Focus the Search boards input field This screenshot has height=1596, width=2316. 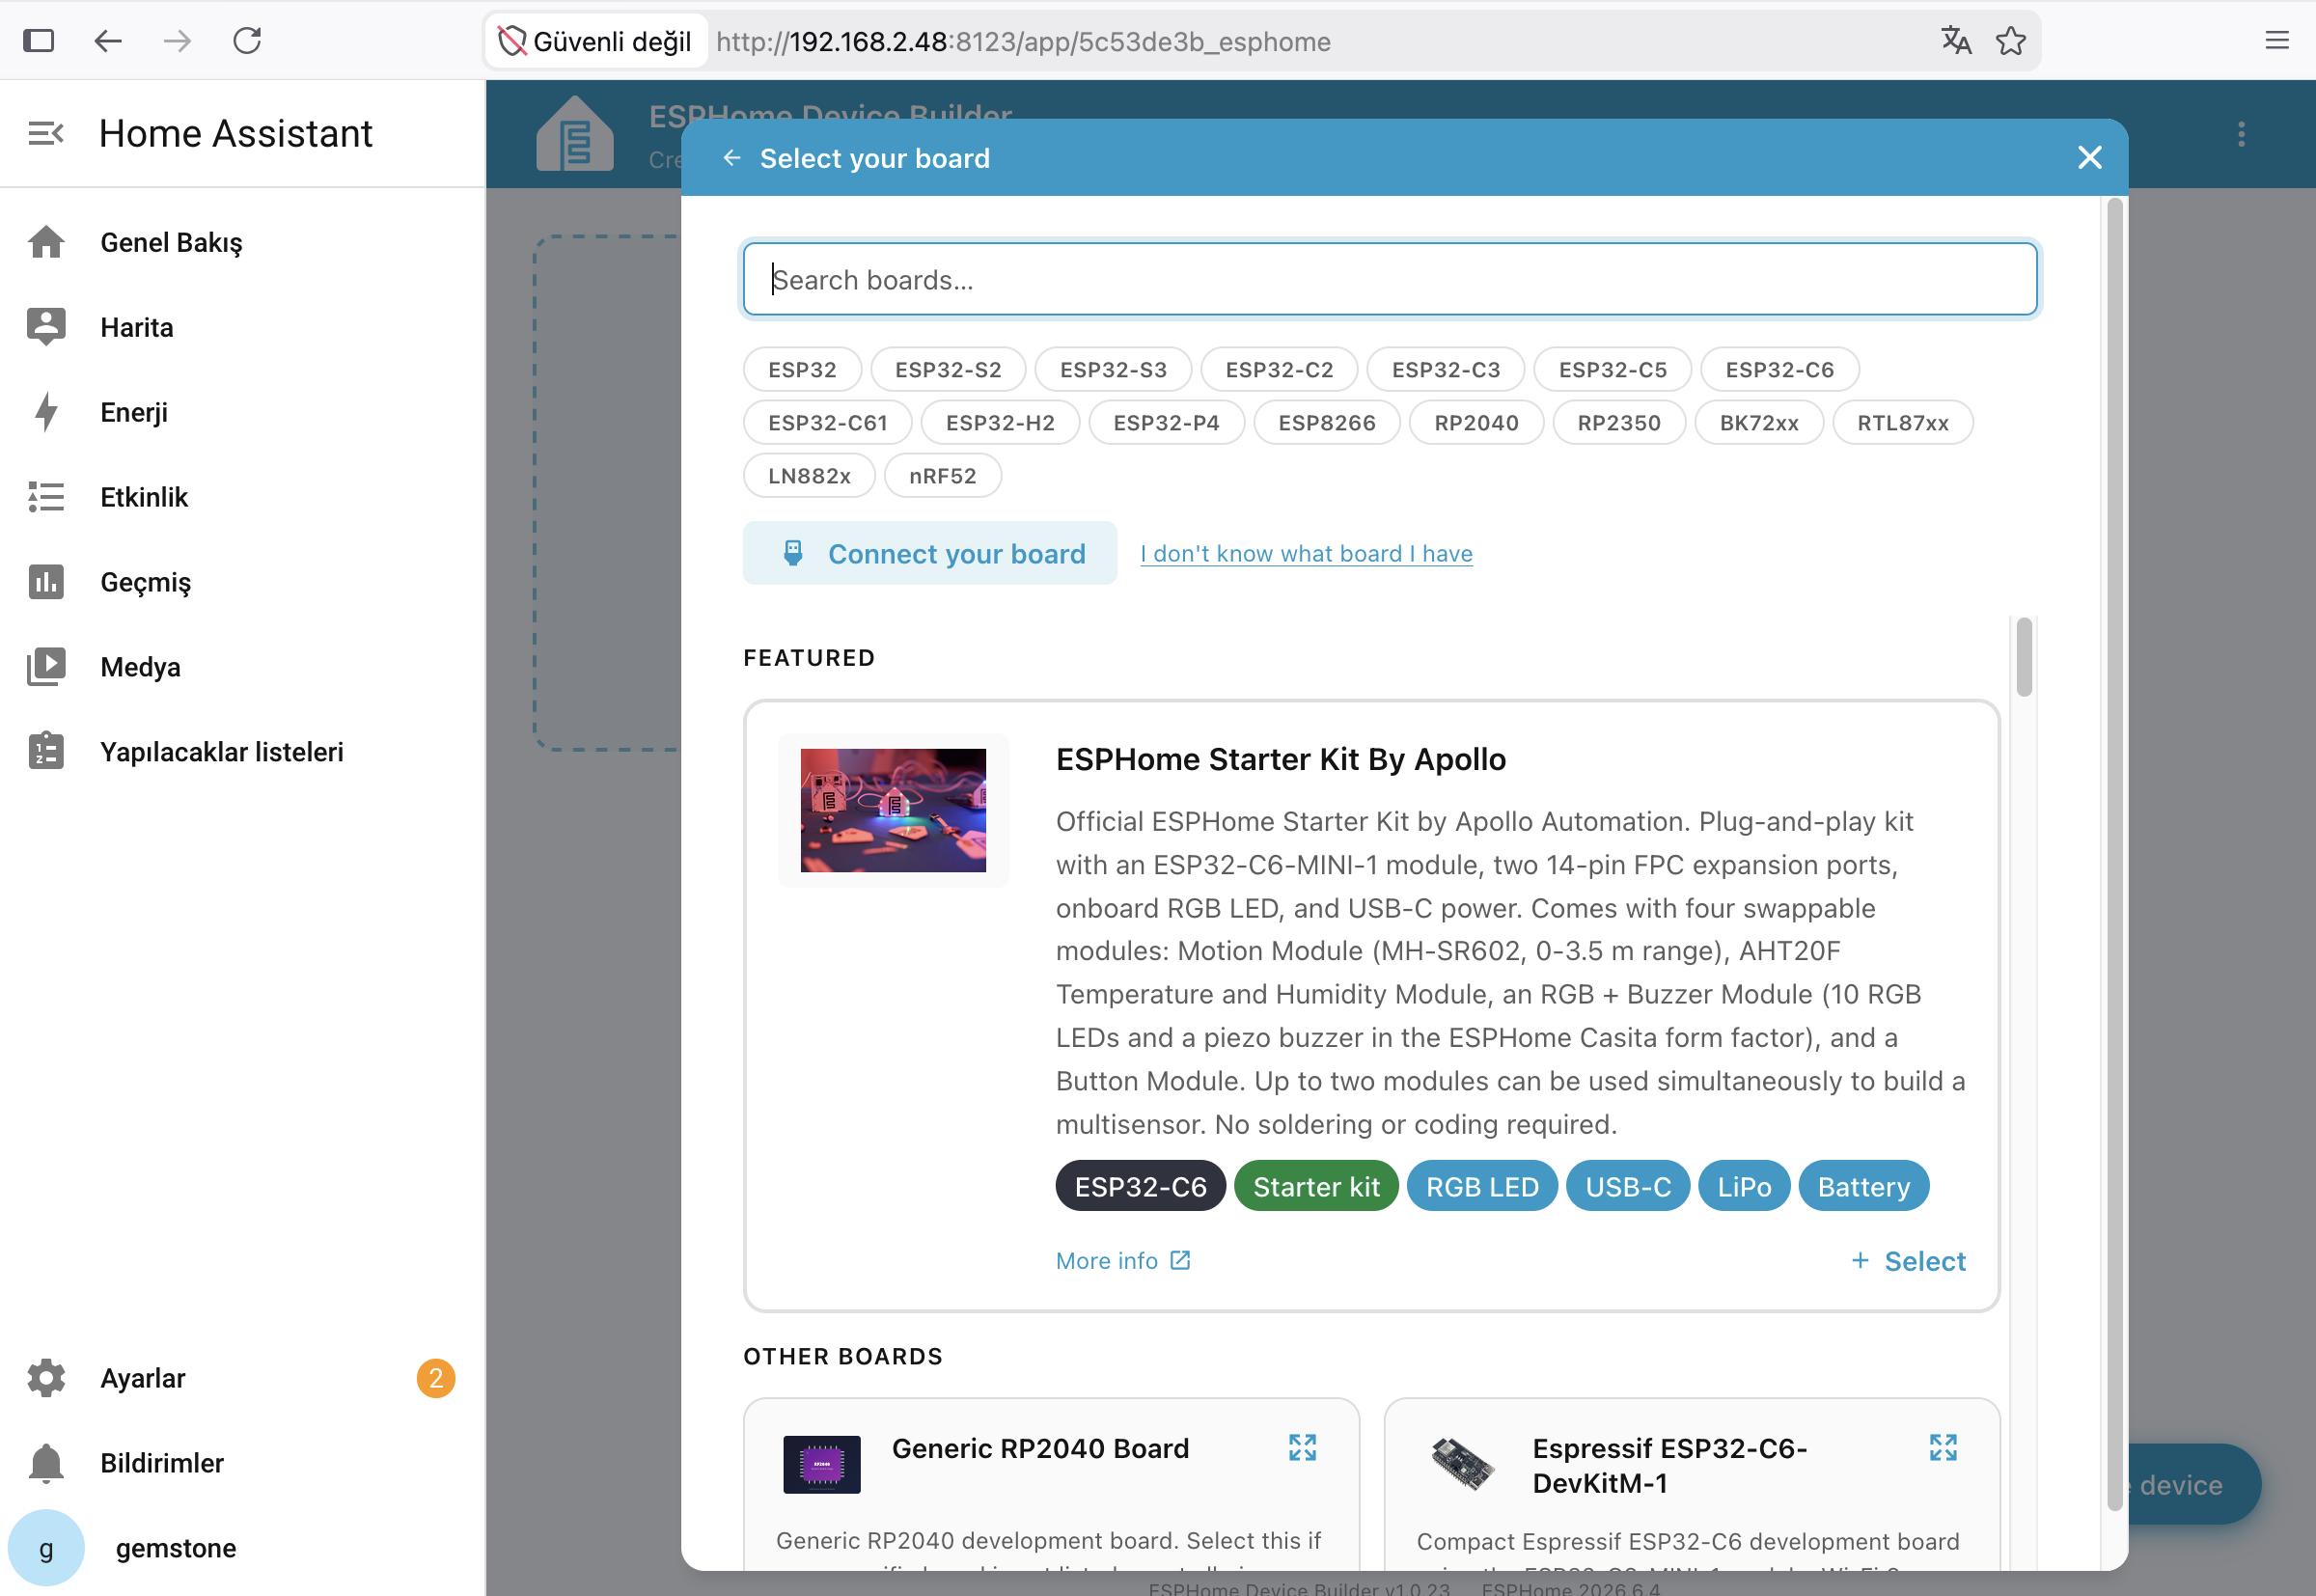coord(1390,279)
